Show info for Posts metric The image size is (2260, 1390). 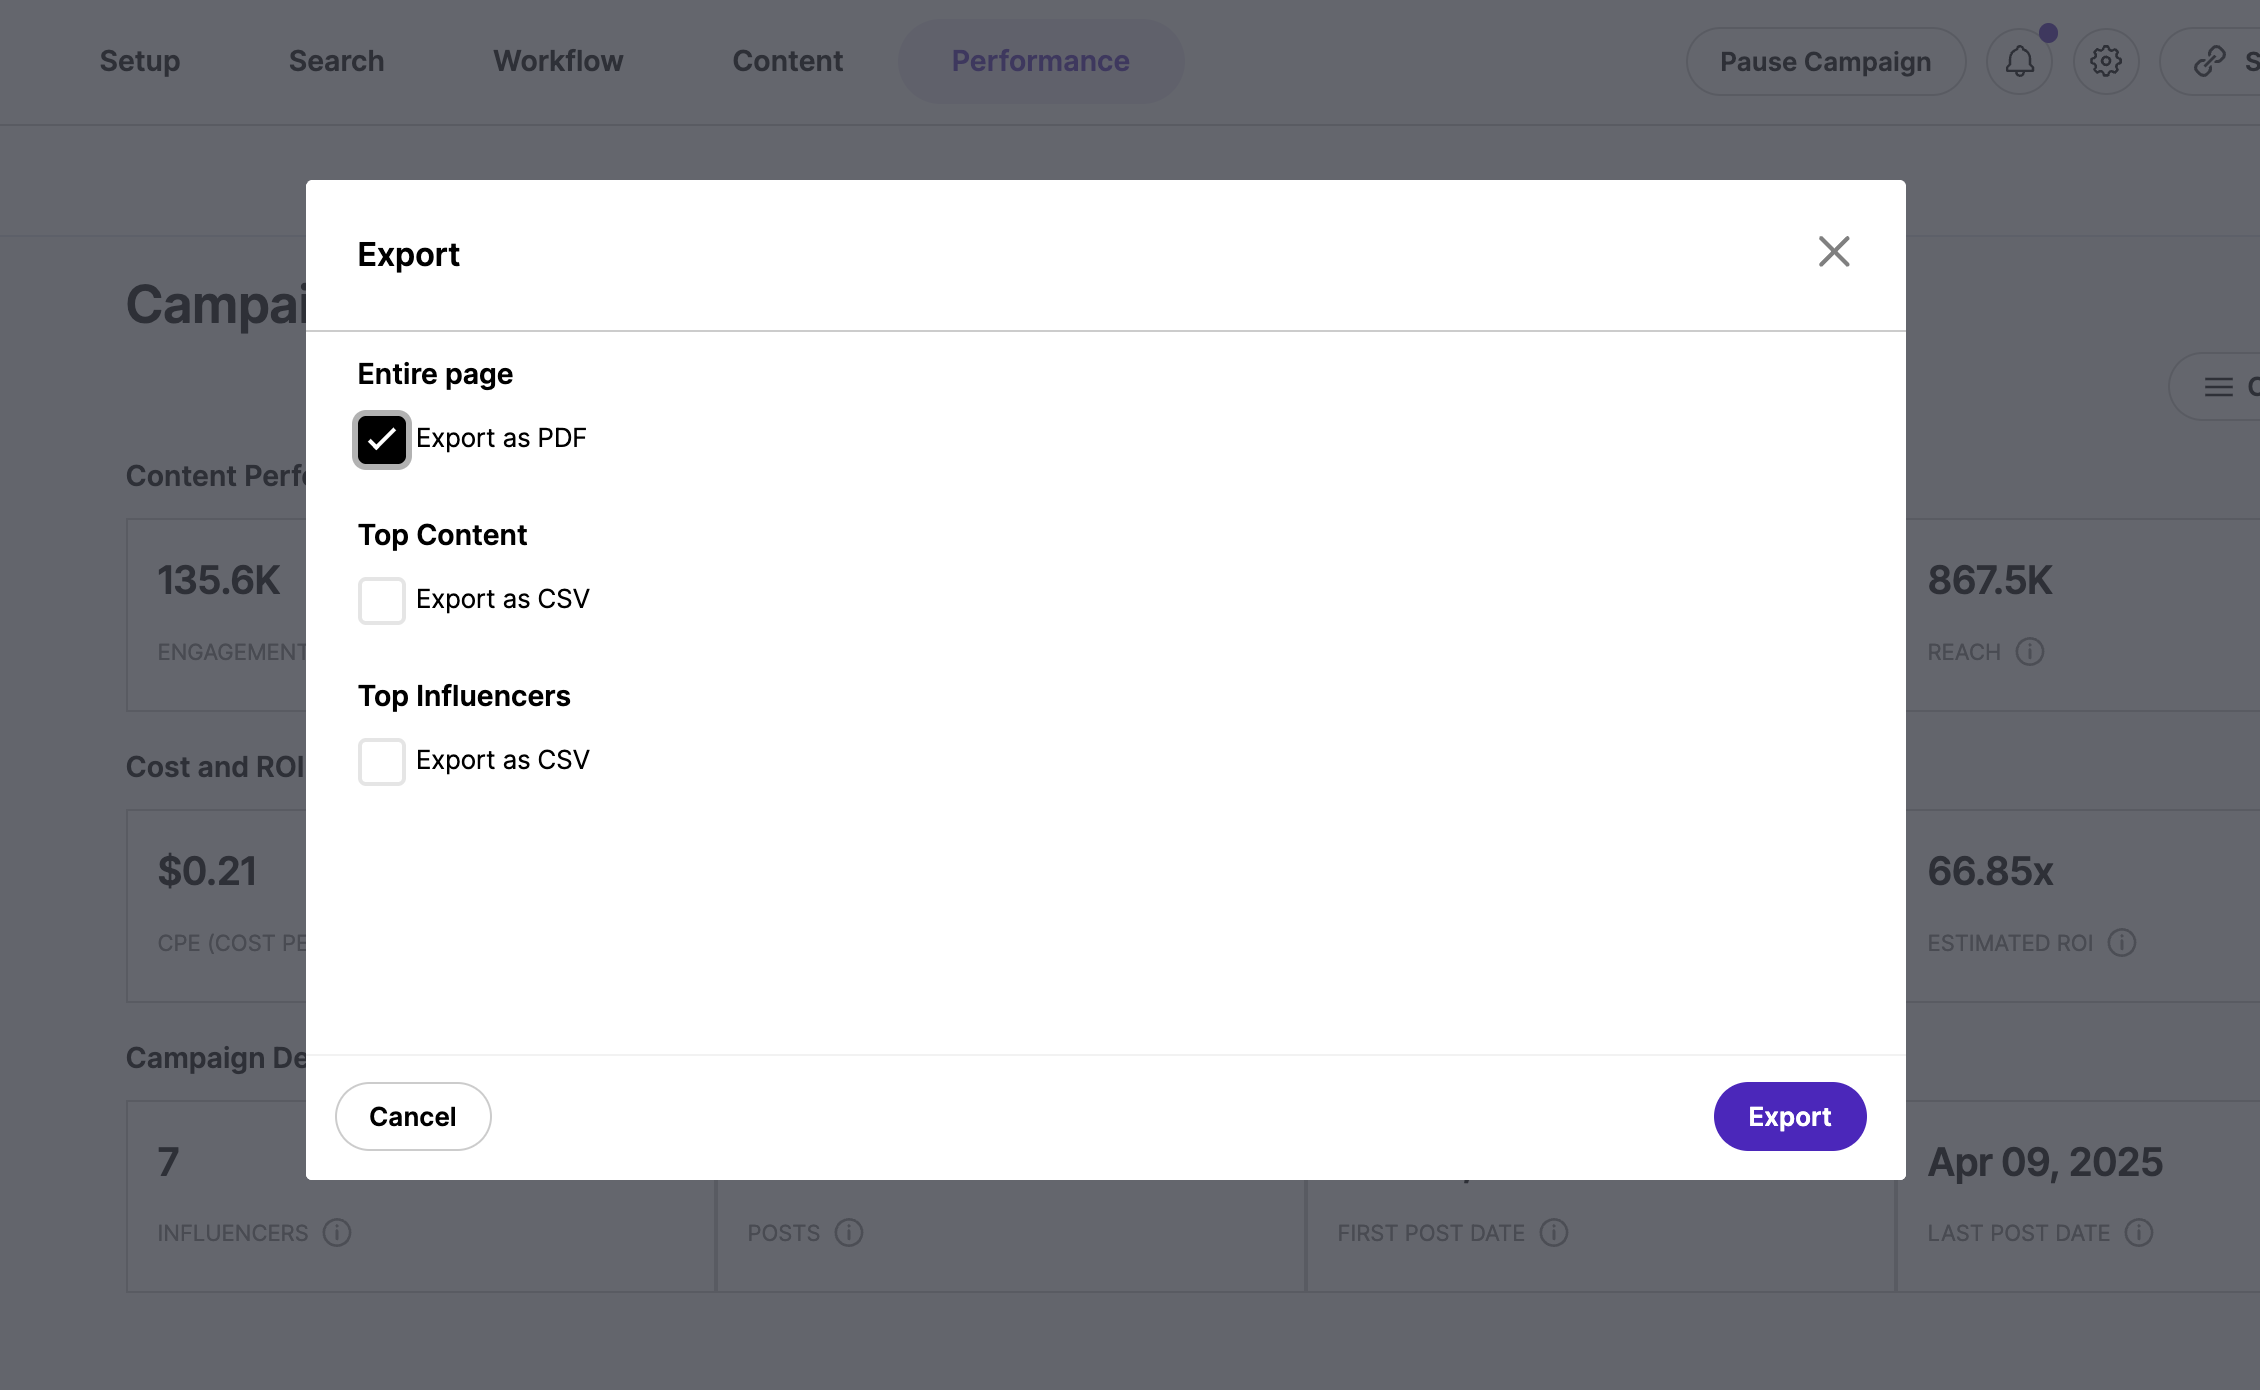(x=849, y=1233)
